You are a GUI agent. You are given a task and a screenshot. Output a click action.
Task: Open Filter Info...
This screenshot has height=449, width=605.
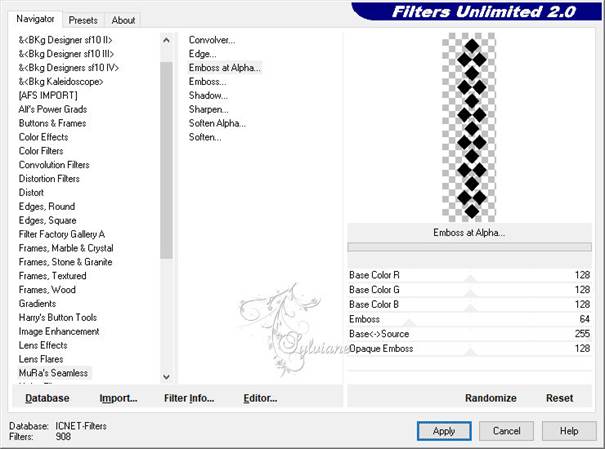(189, 398)
